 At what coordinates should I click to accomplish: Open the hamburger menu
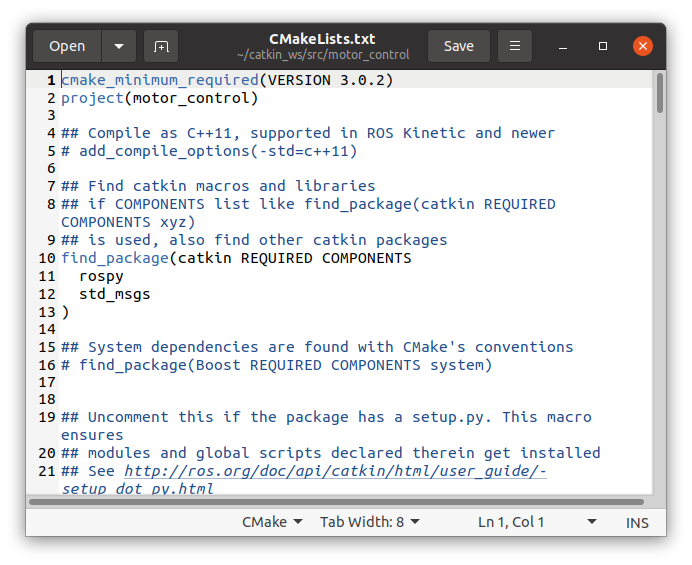pos(515,46)
